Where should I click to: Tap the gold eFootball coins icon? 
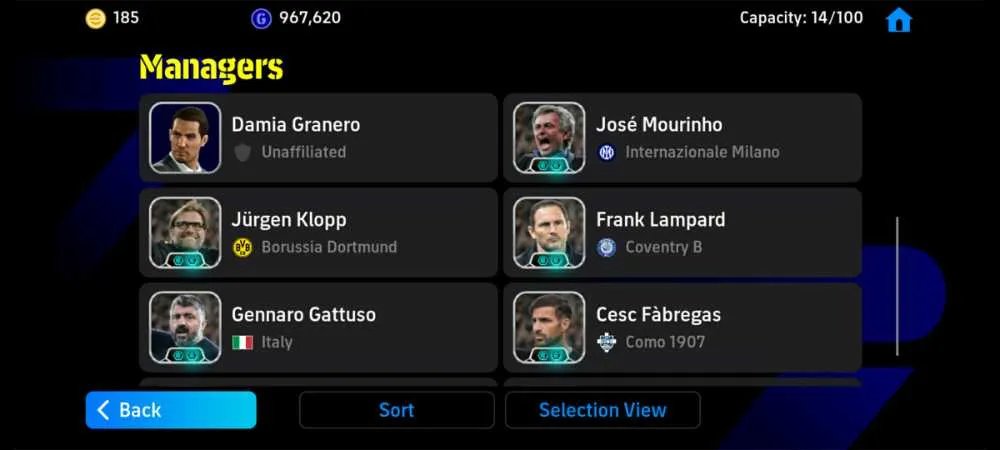(x=96, y=18)
